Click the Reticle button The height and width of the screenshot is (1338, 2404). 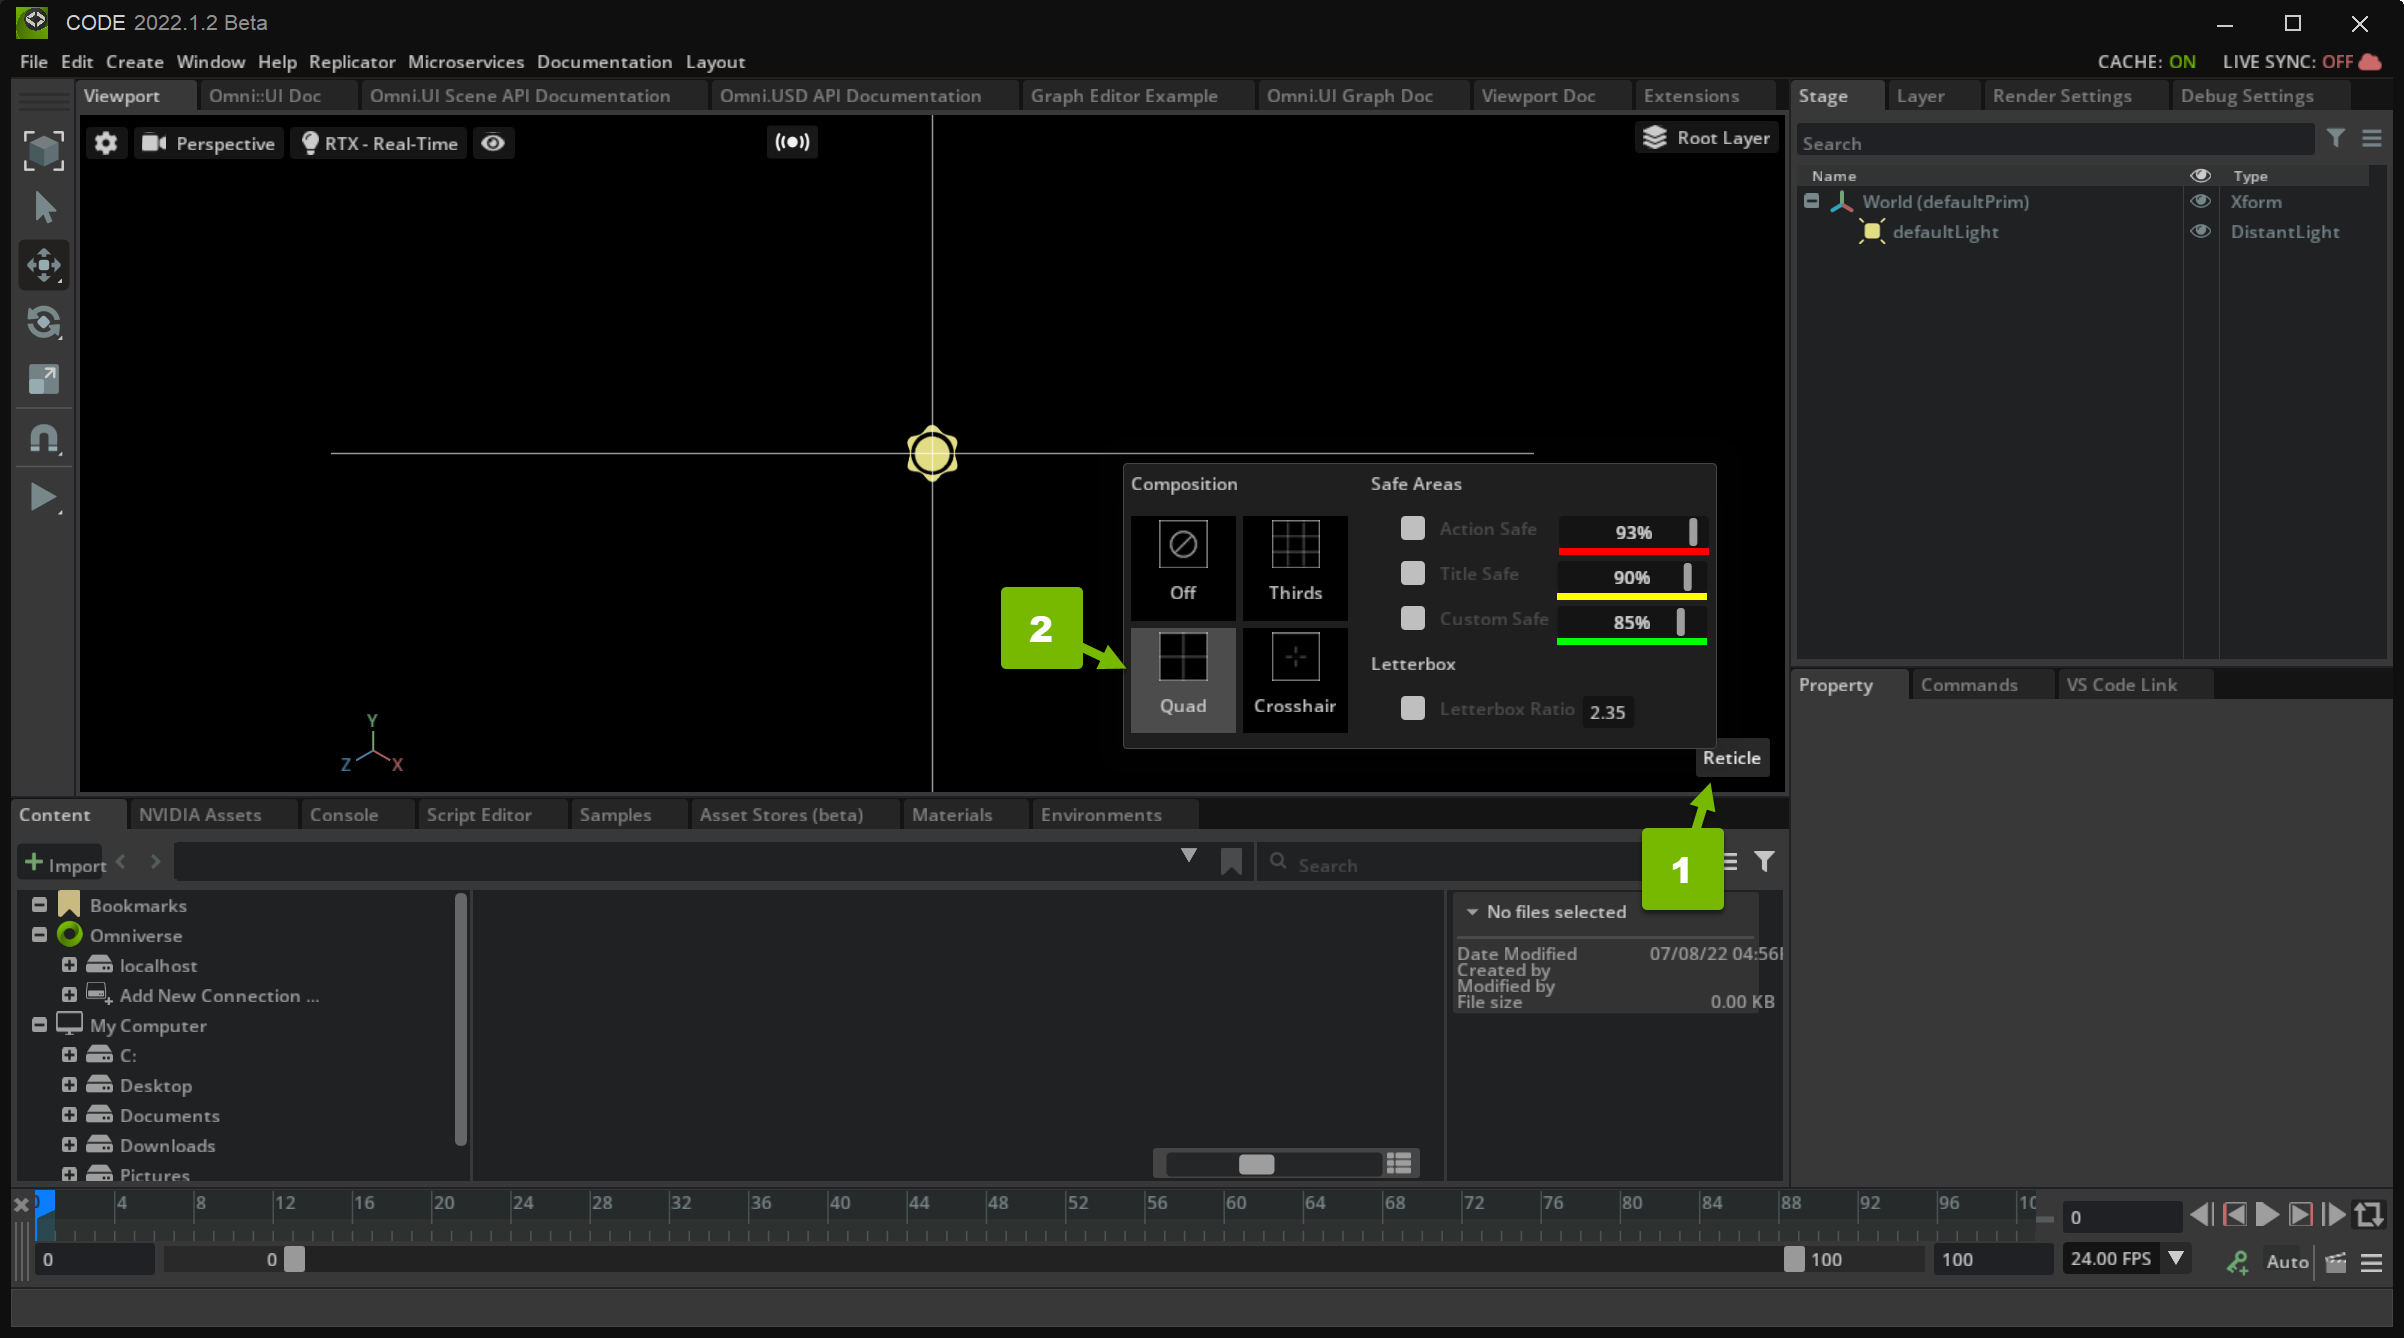[x=1731, y=758]
